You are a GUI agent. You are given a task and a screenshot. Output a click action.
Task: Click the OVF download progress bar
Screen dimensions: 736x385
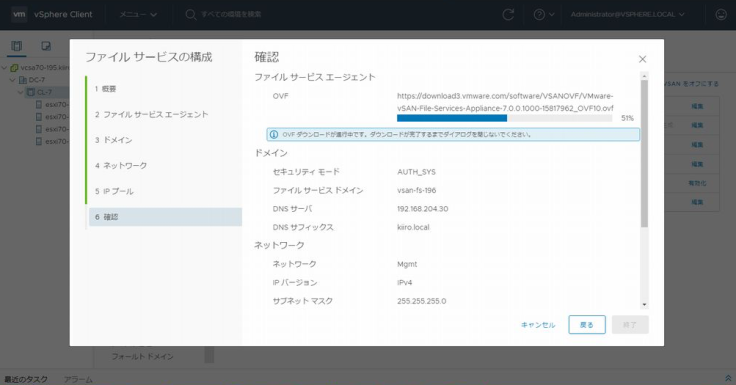[505, 118]
